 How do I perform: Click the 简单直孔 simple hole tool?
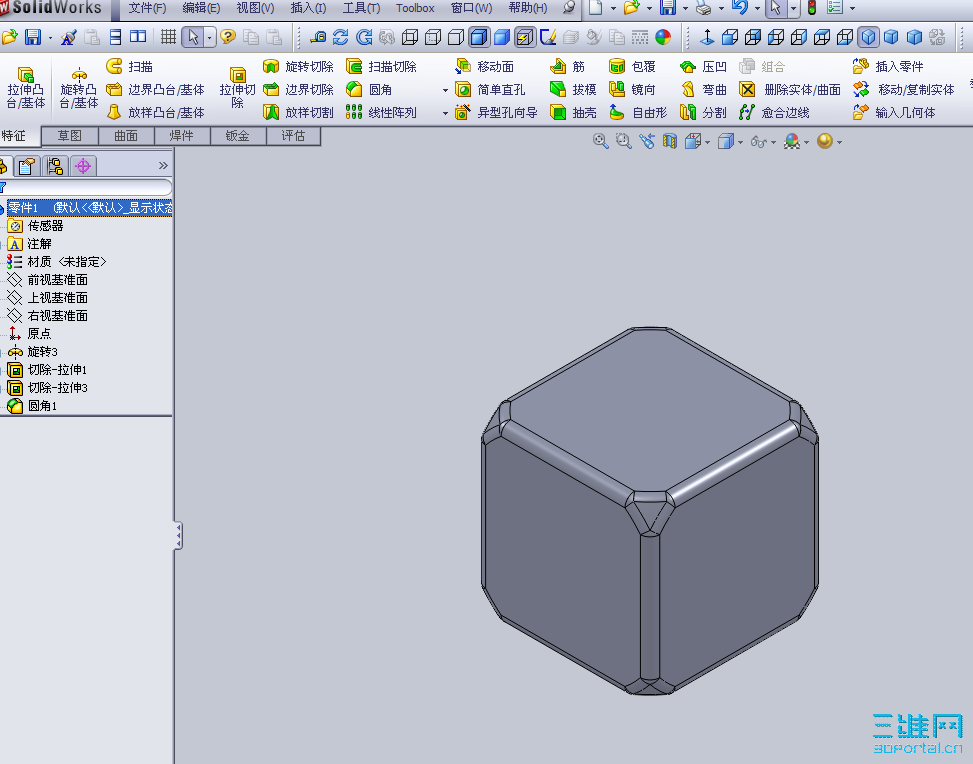click(490, 89)
